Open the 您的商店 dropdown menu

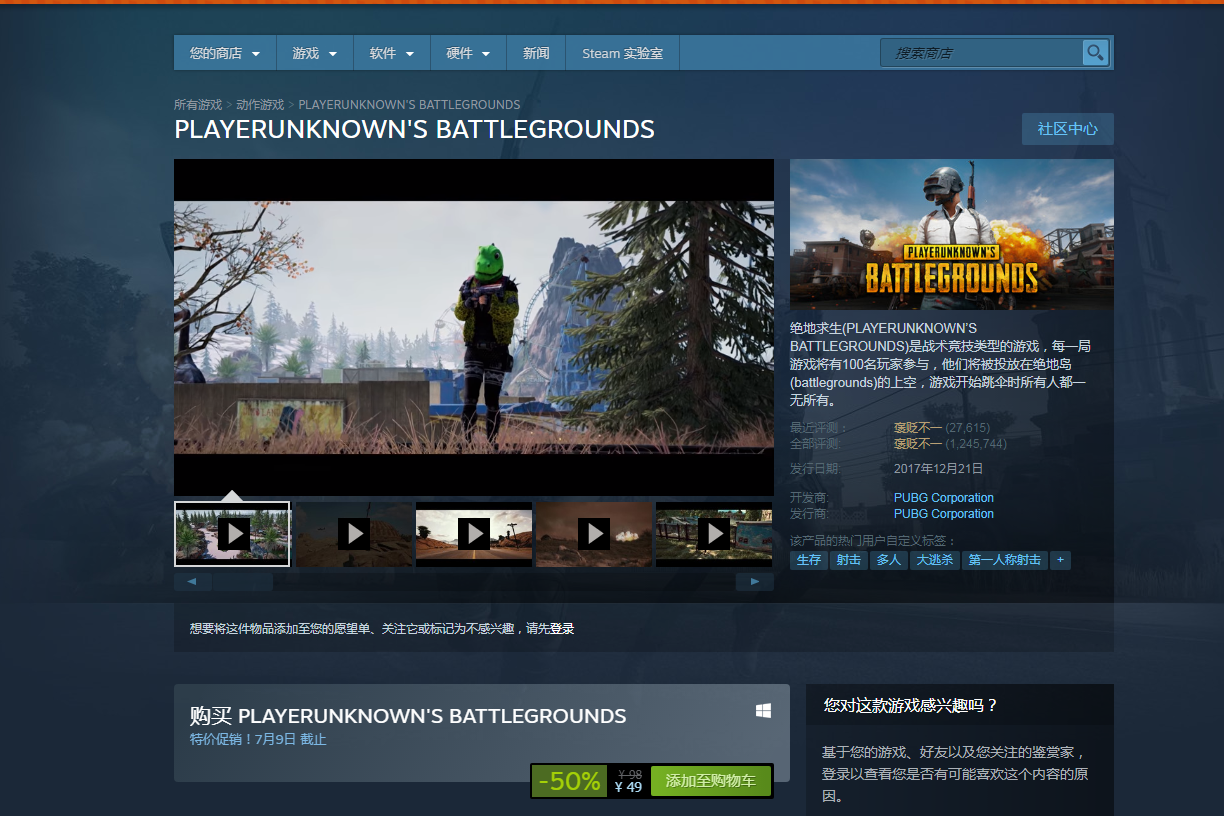coord(225,53)
